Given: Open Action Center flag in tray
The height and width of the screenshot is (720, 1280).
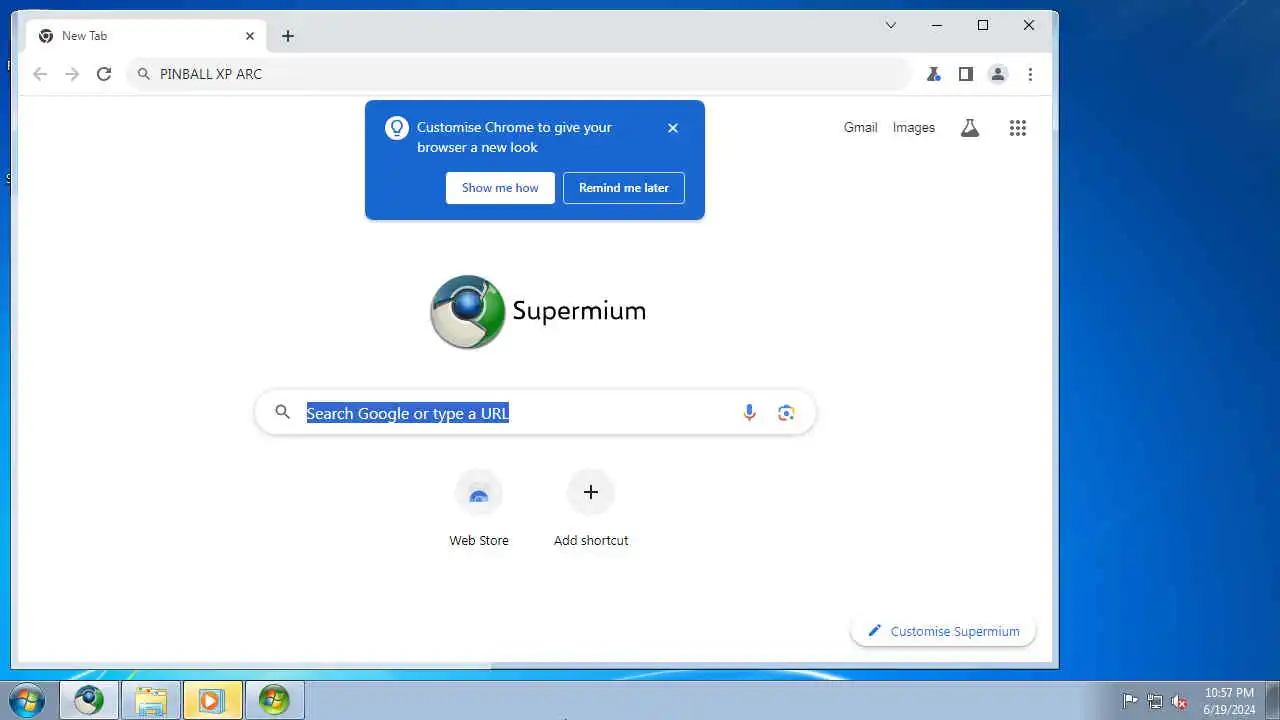Looking at the screenshot, I should (x=1130, y=701).
